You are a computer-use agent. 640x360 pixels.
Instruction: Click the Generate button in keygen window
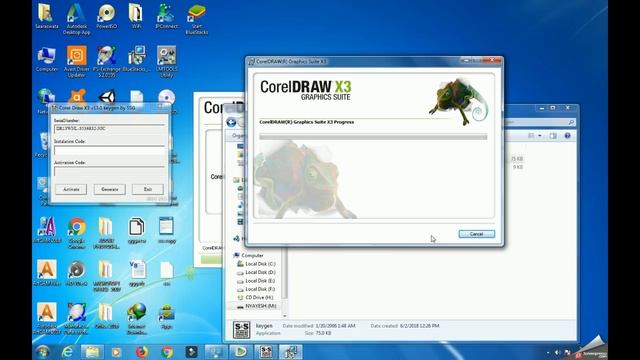[109, 189]
